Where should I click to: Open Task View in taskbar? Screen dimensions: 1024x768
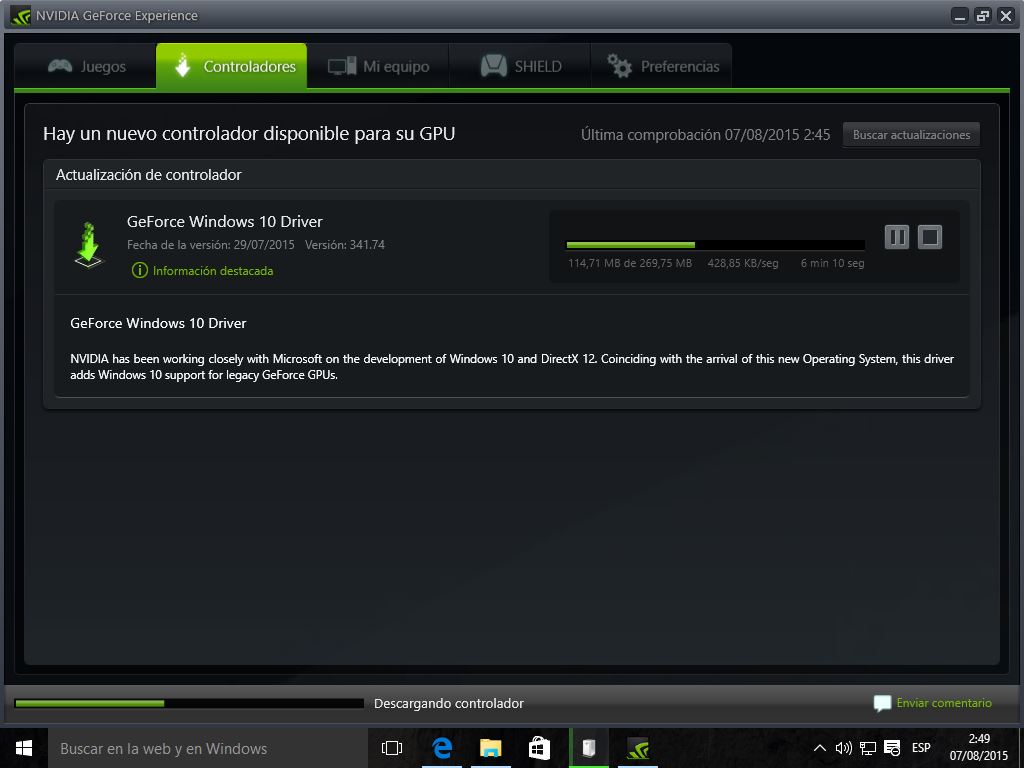pyautogui.click(x=392, y=748)
